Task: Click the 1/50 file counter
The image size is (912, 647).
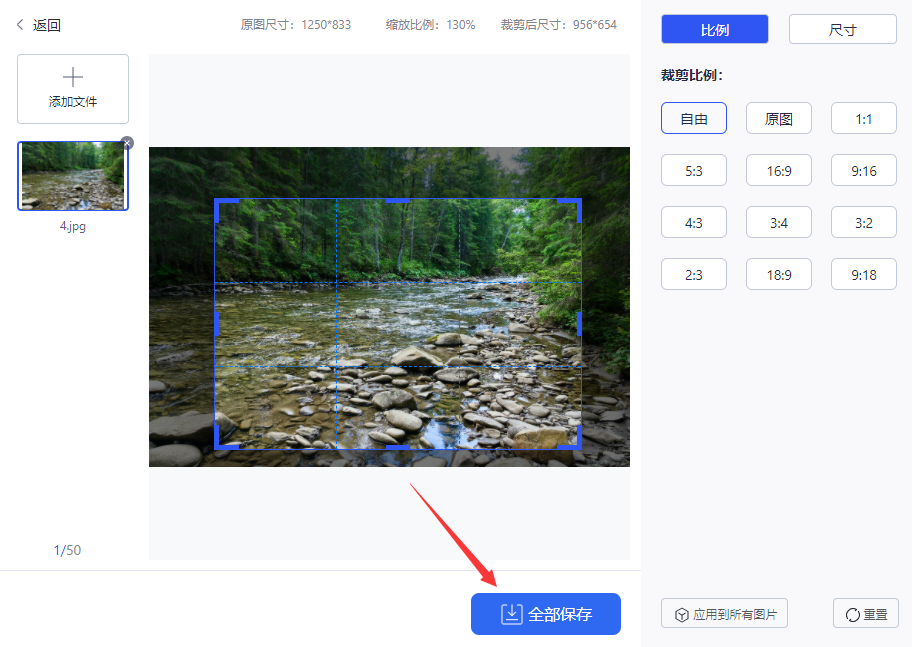Action: (67, 550)
